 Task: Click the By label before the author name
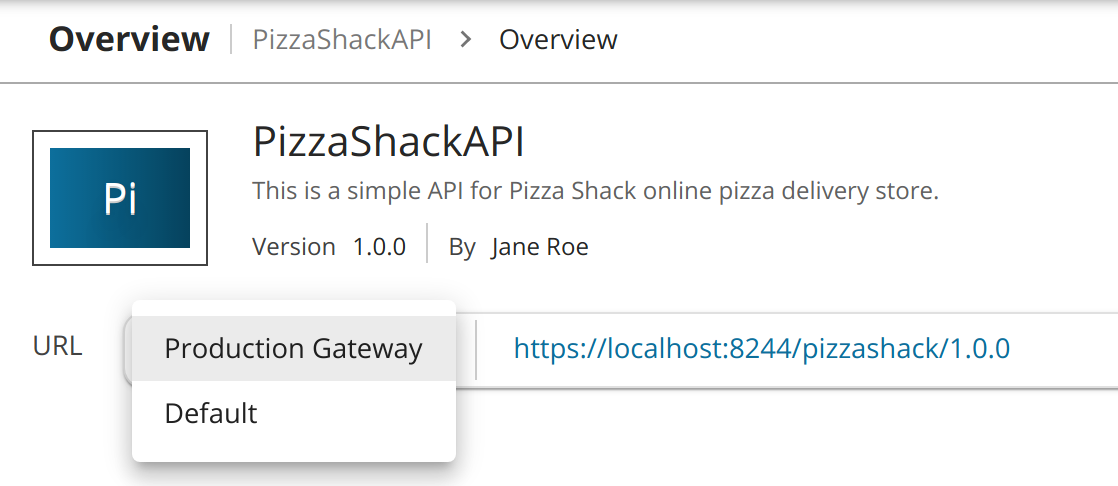coord(462,247)
